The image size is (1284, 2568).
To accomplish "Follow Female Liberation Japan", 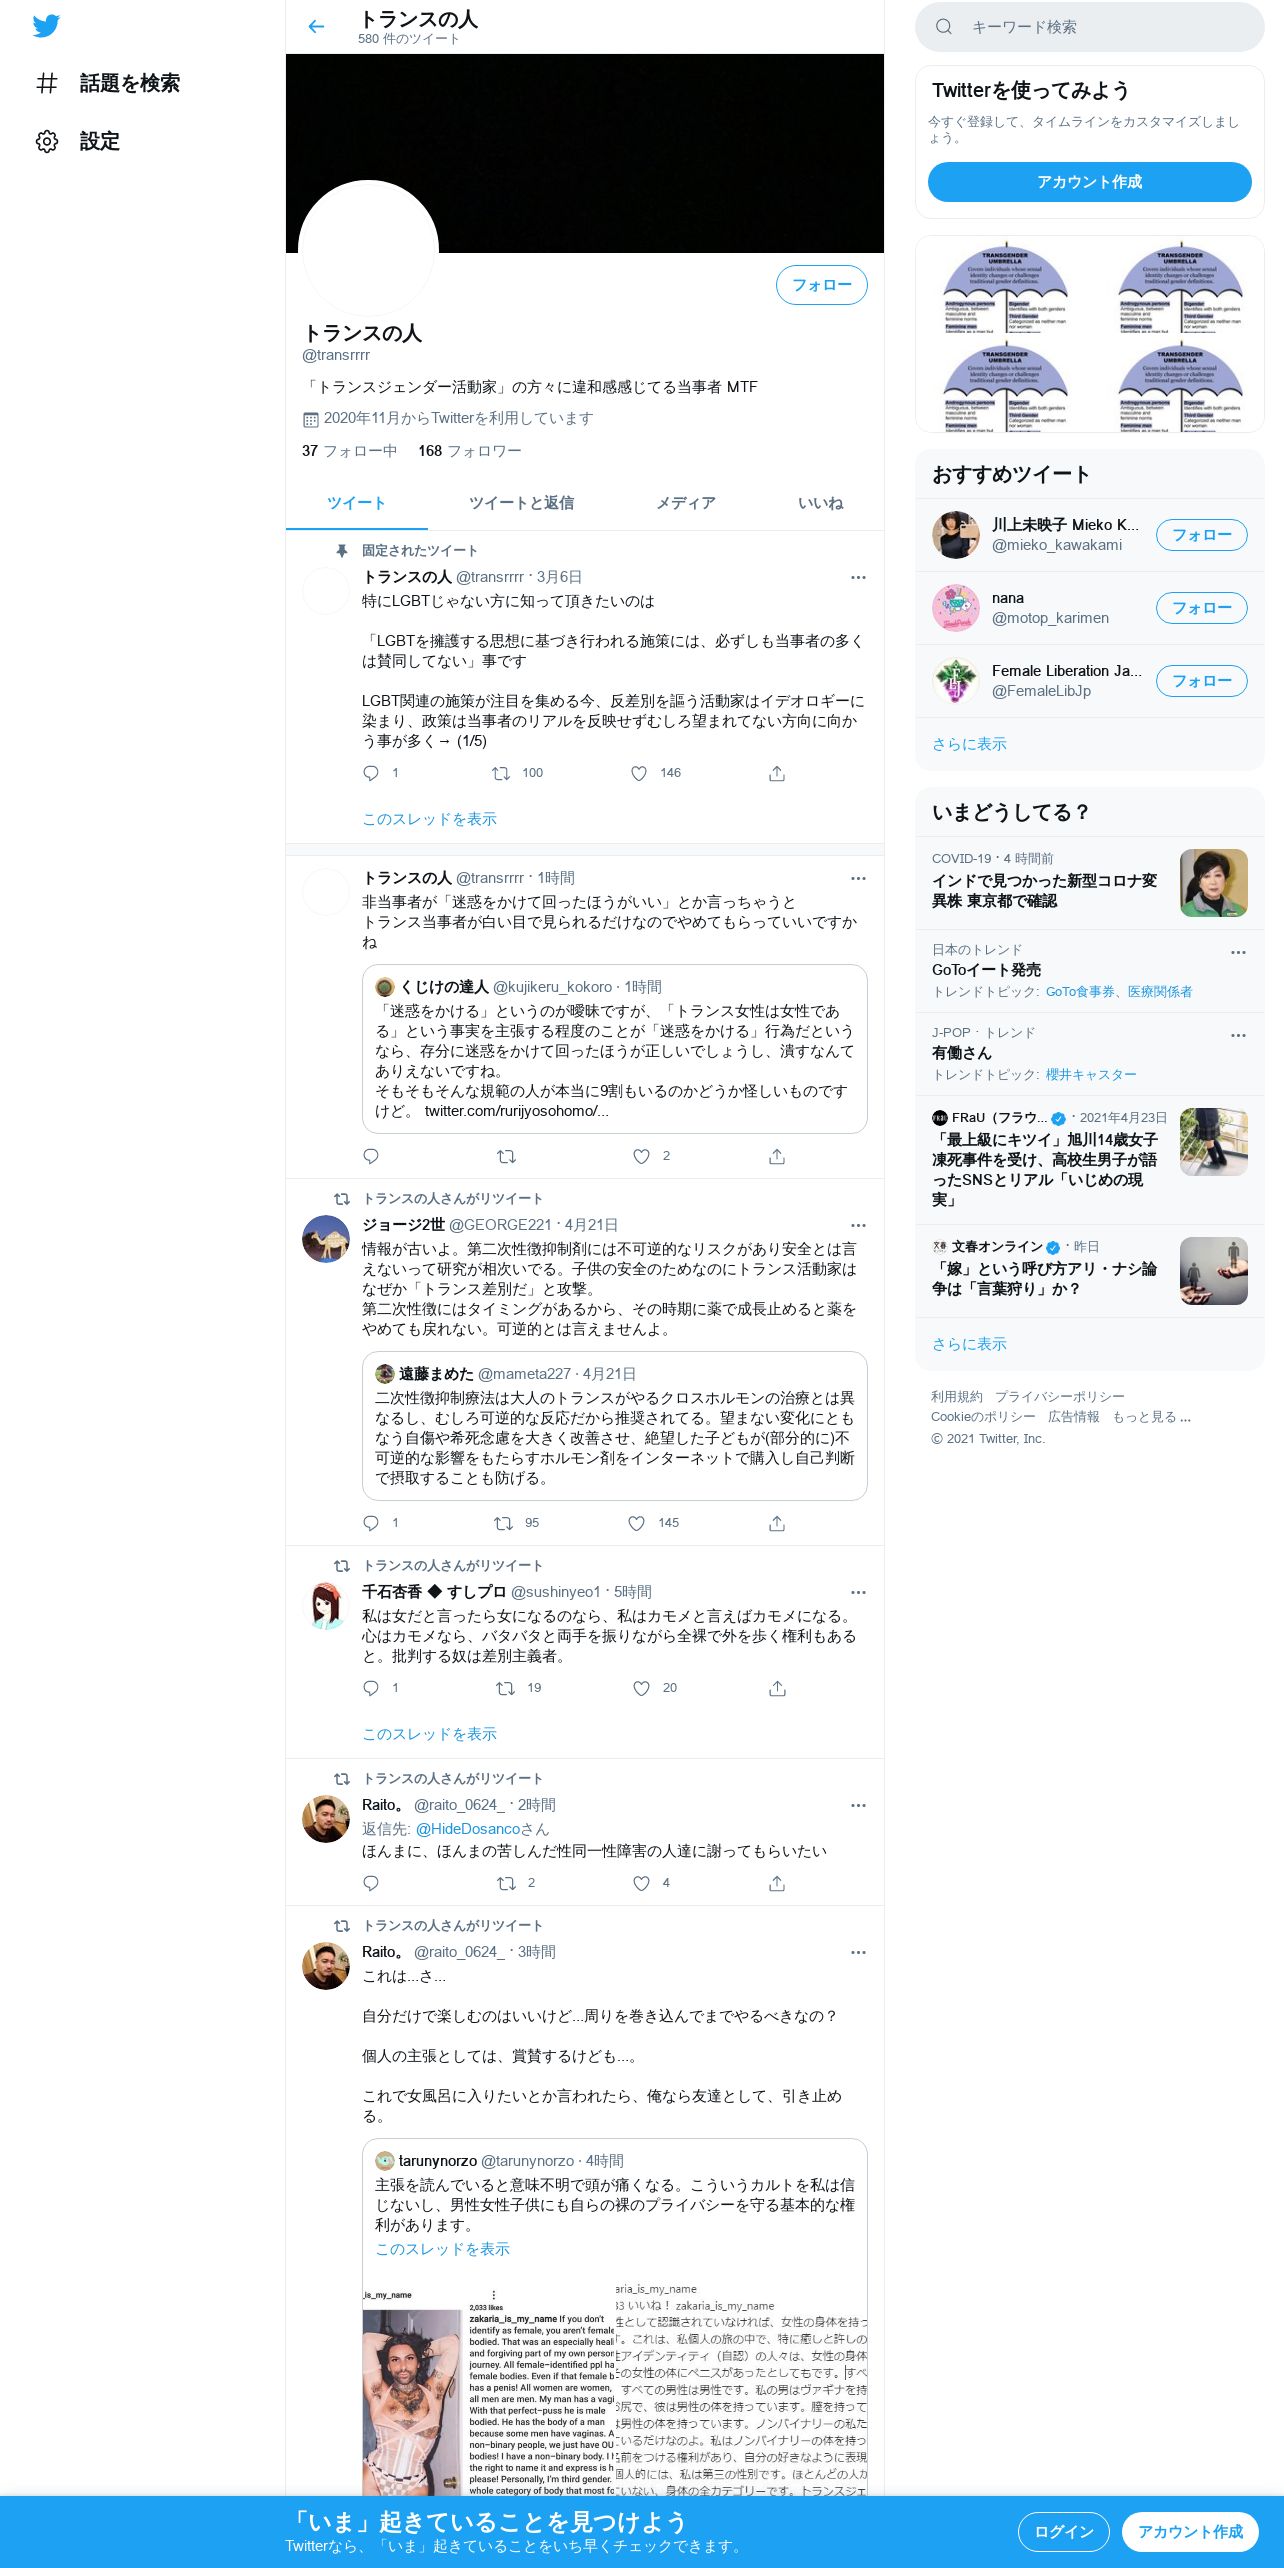I will 1202,681.
